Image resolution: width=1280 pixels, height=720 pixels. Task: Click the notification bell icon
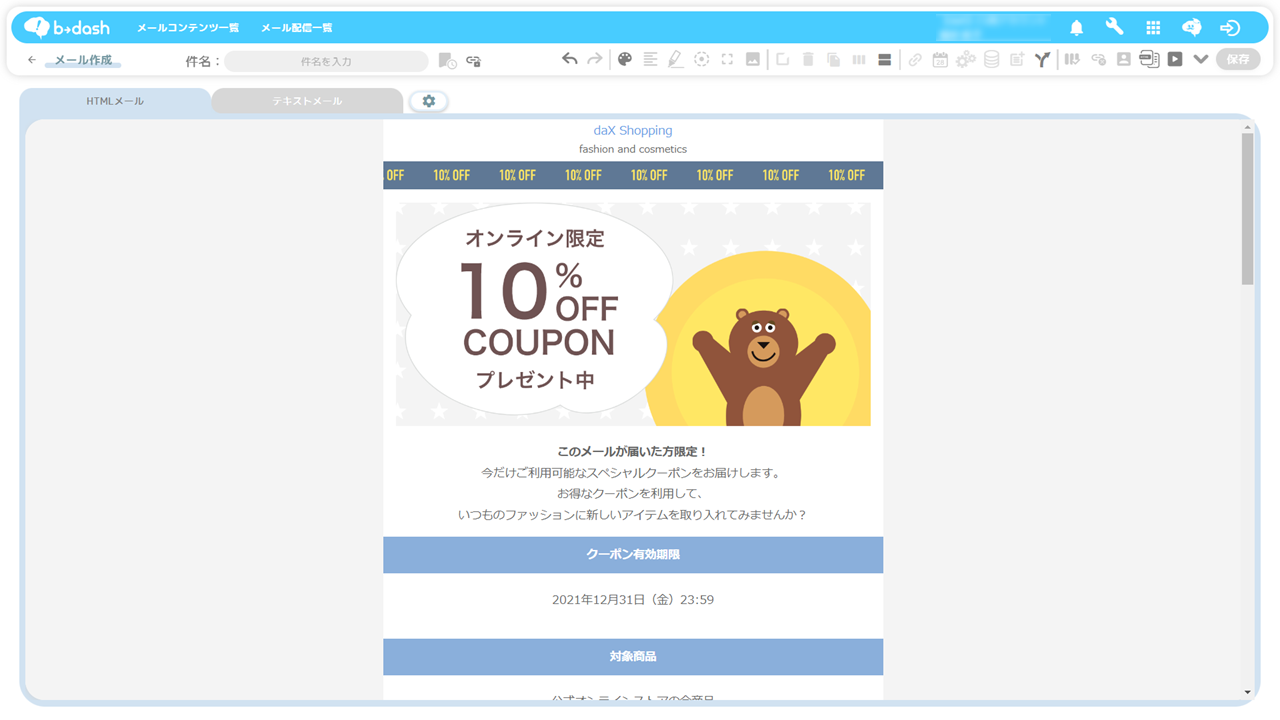pos(1077,28)
